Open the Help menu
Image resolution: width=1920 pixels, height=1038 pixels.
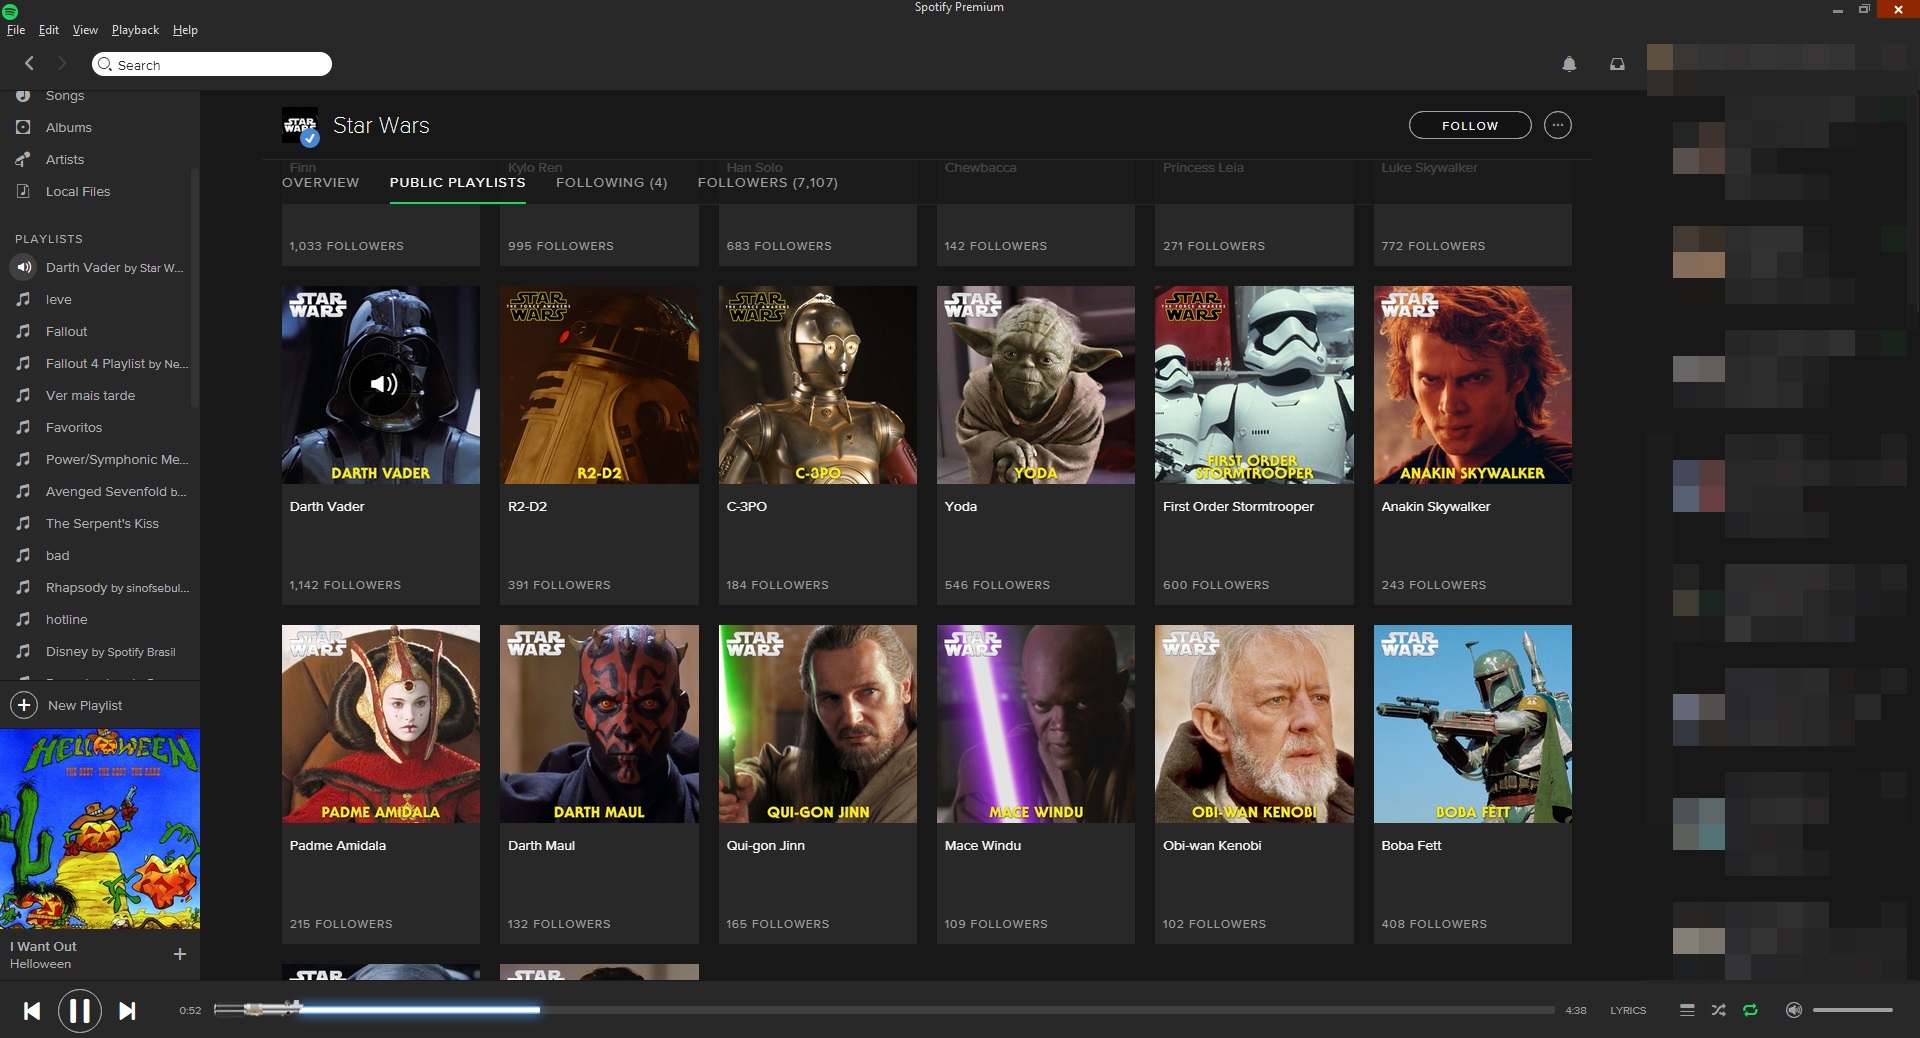[185, 30]
